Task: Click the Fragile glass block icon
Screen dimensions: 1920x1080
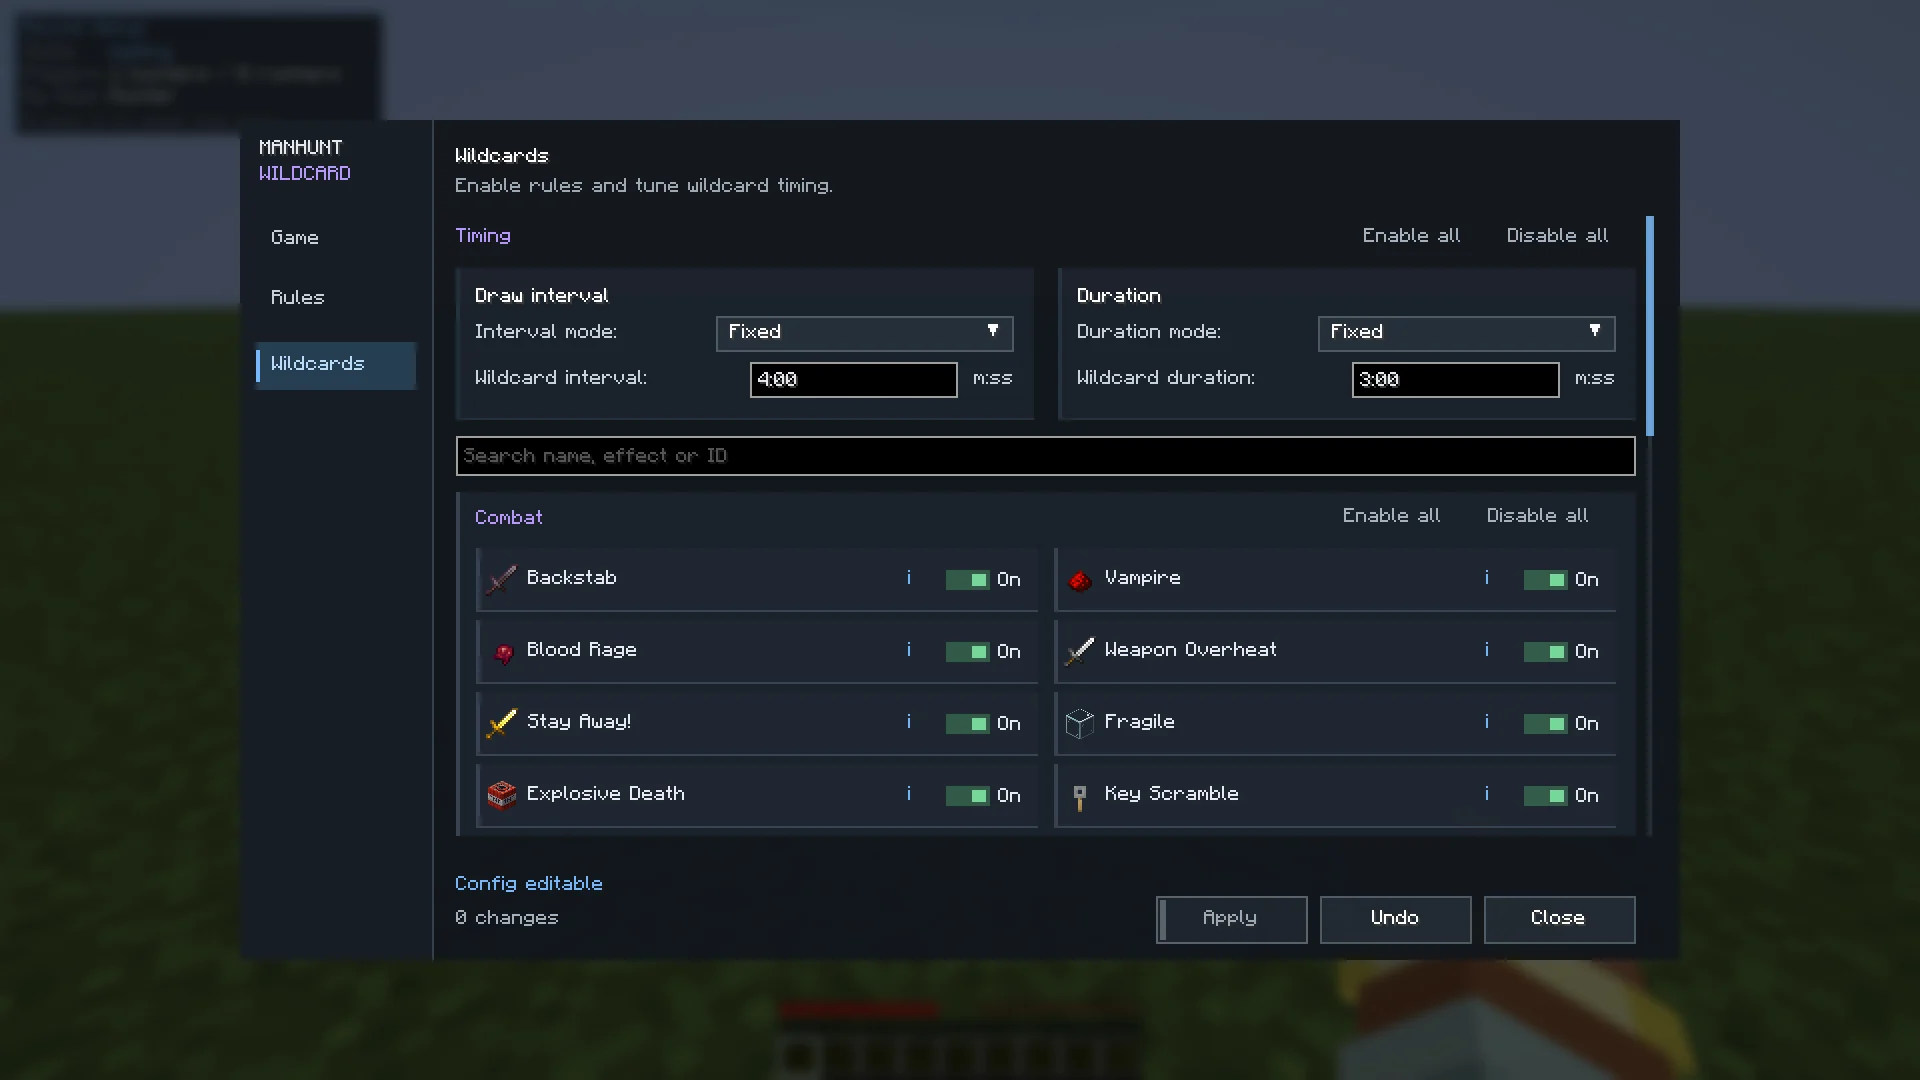Action: click(x=1079, y=723)
